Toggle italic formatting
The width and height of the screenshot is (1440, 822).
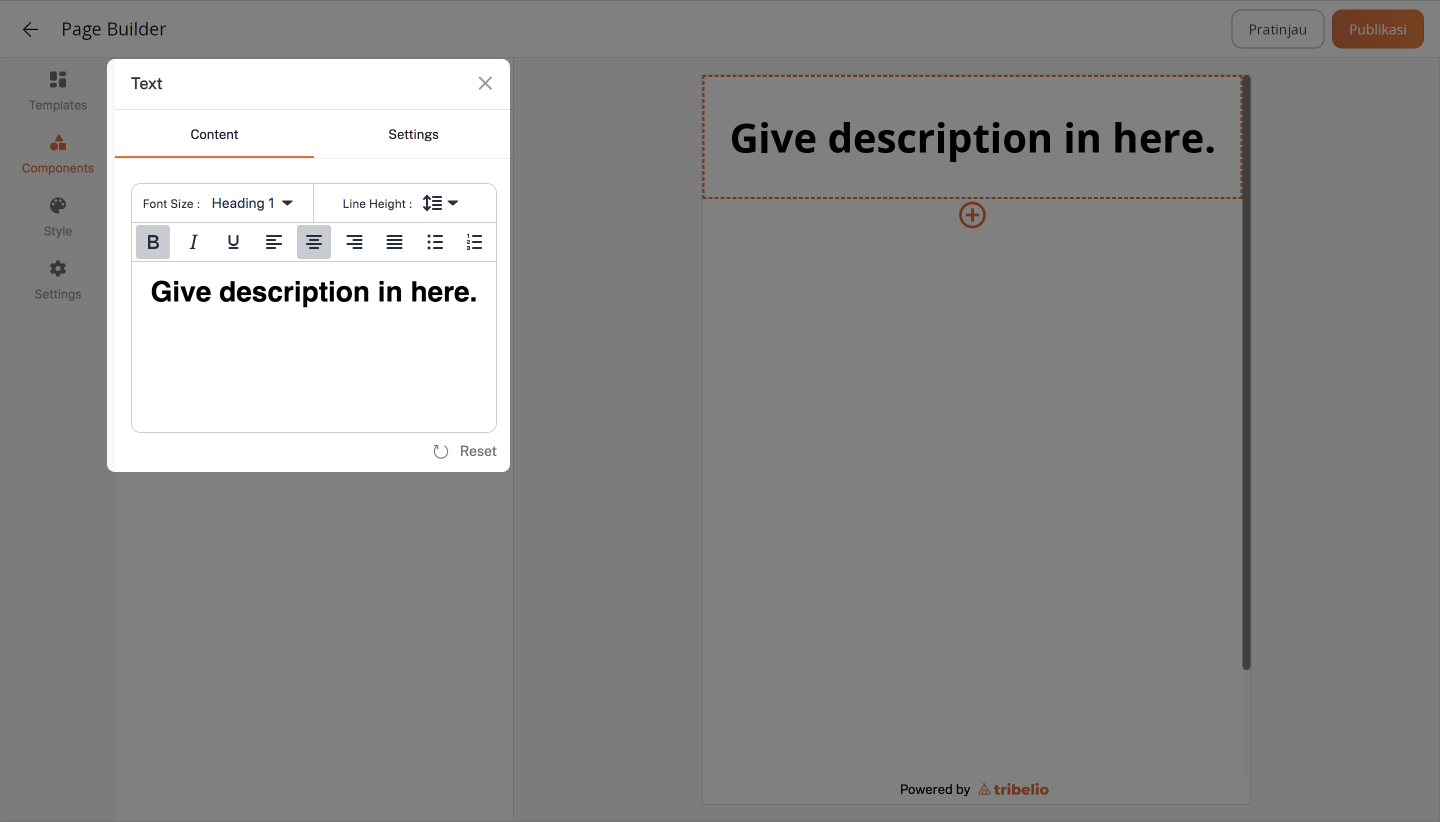point(194,242)
